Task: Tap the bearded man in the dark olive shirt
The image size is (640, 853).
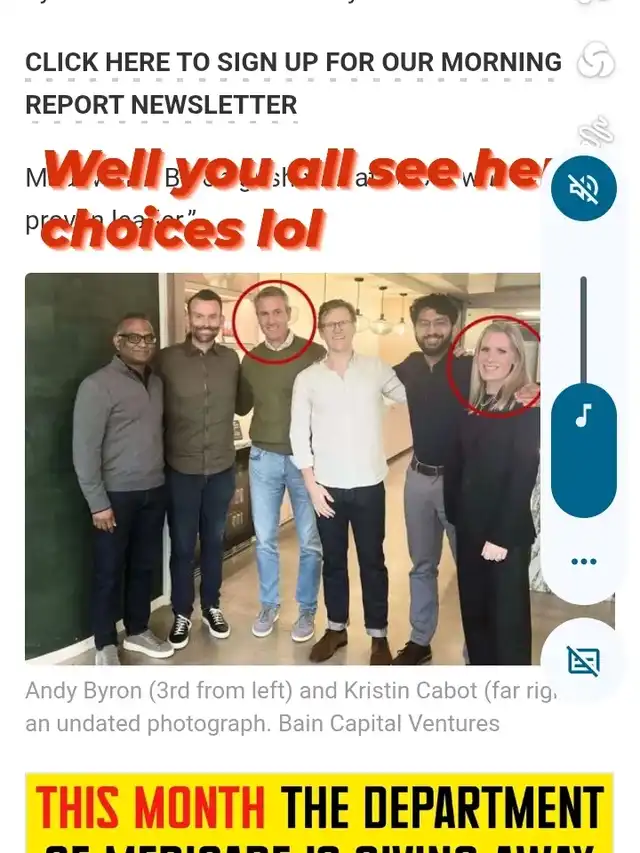Action: coord(200,468)
